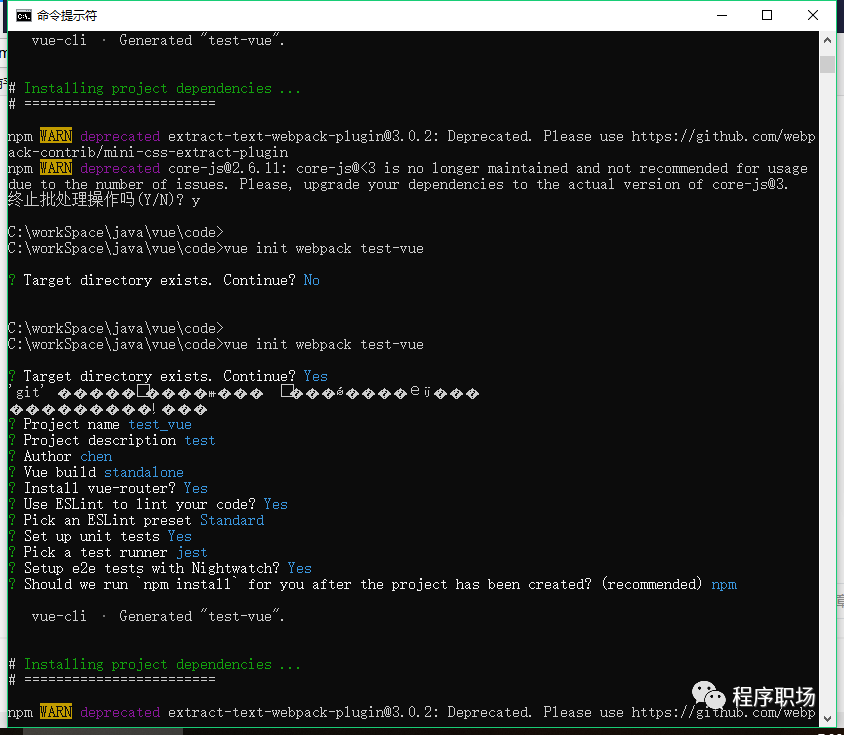Click the project name 'test_vue'
This screenshot has width=844, height=735.
click(x=160, y=425)
